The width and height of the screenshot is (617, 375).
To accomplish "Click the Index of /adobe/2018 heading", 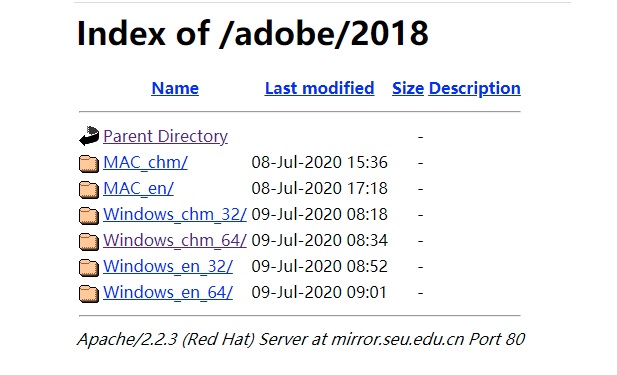I will [253, 33].
